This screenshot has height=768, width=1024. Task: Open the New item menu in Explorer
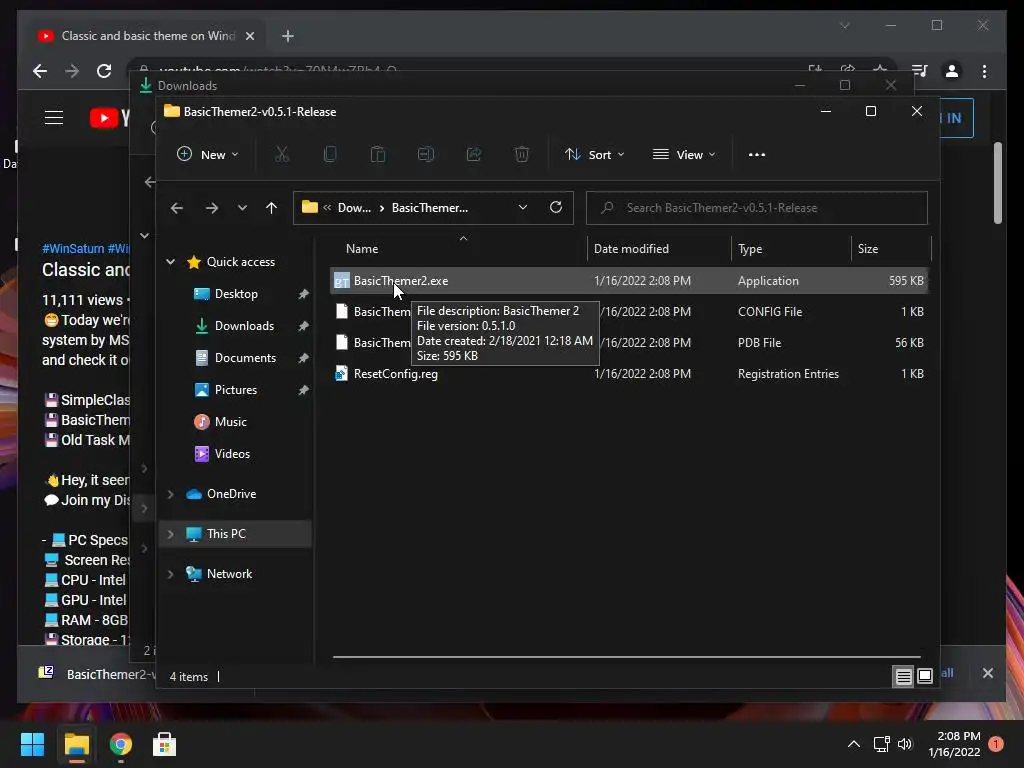[x=208, y=155]
